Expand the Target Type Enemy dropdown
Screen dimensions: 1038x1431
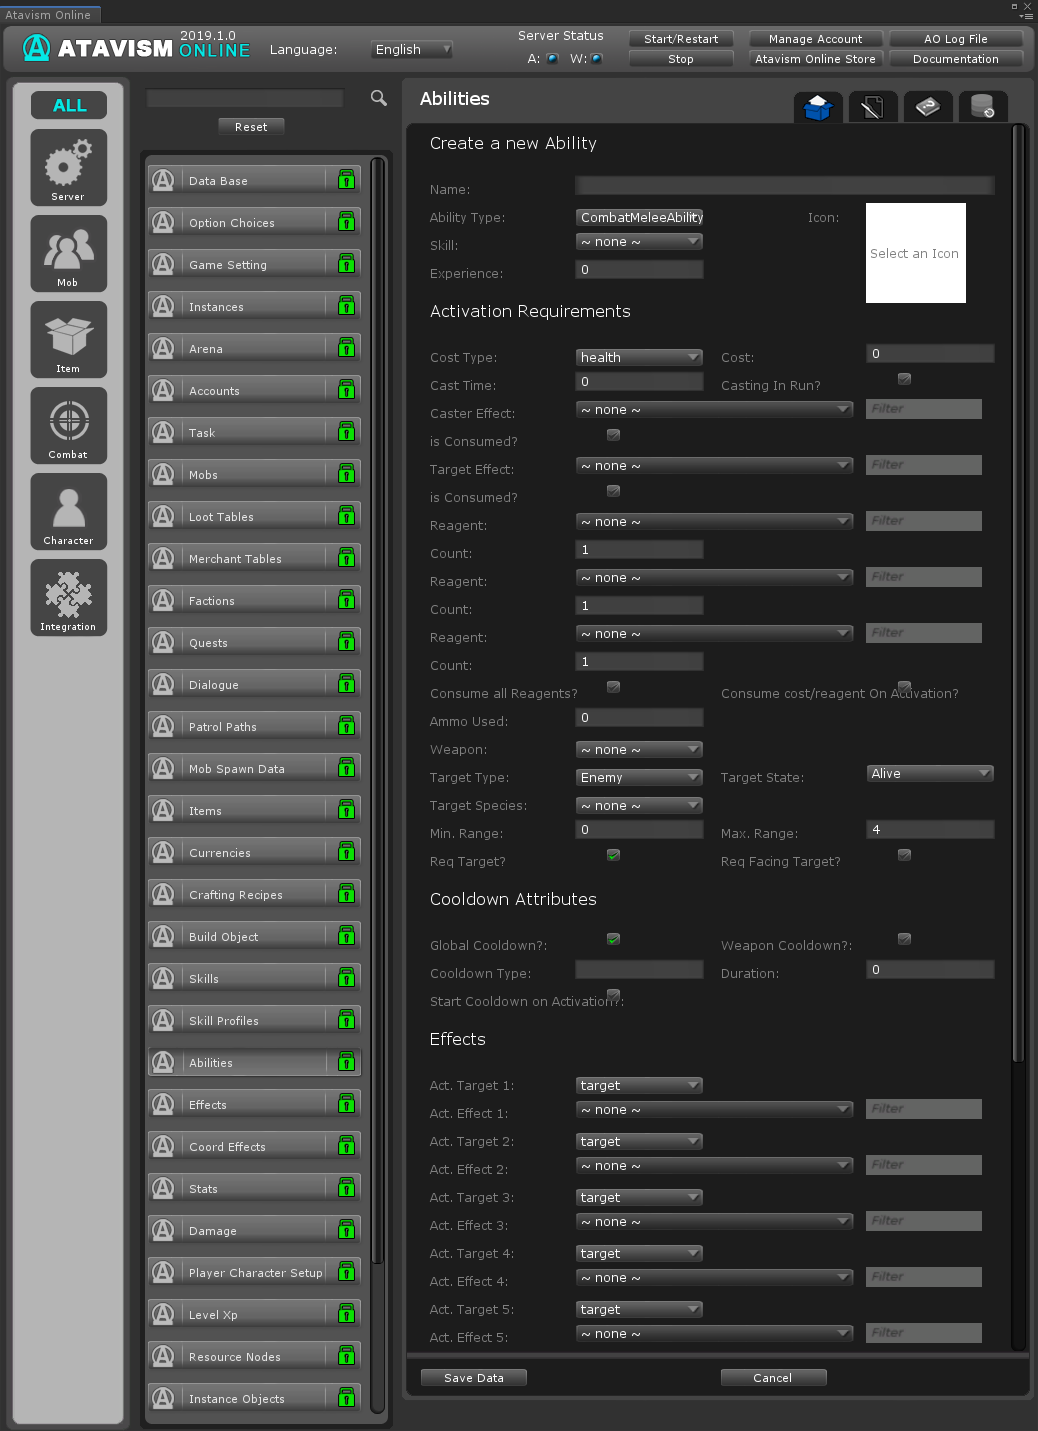click(639, 777)
